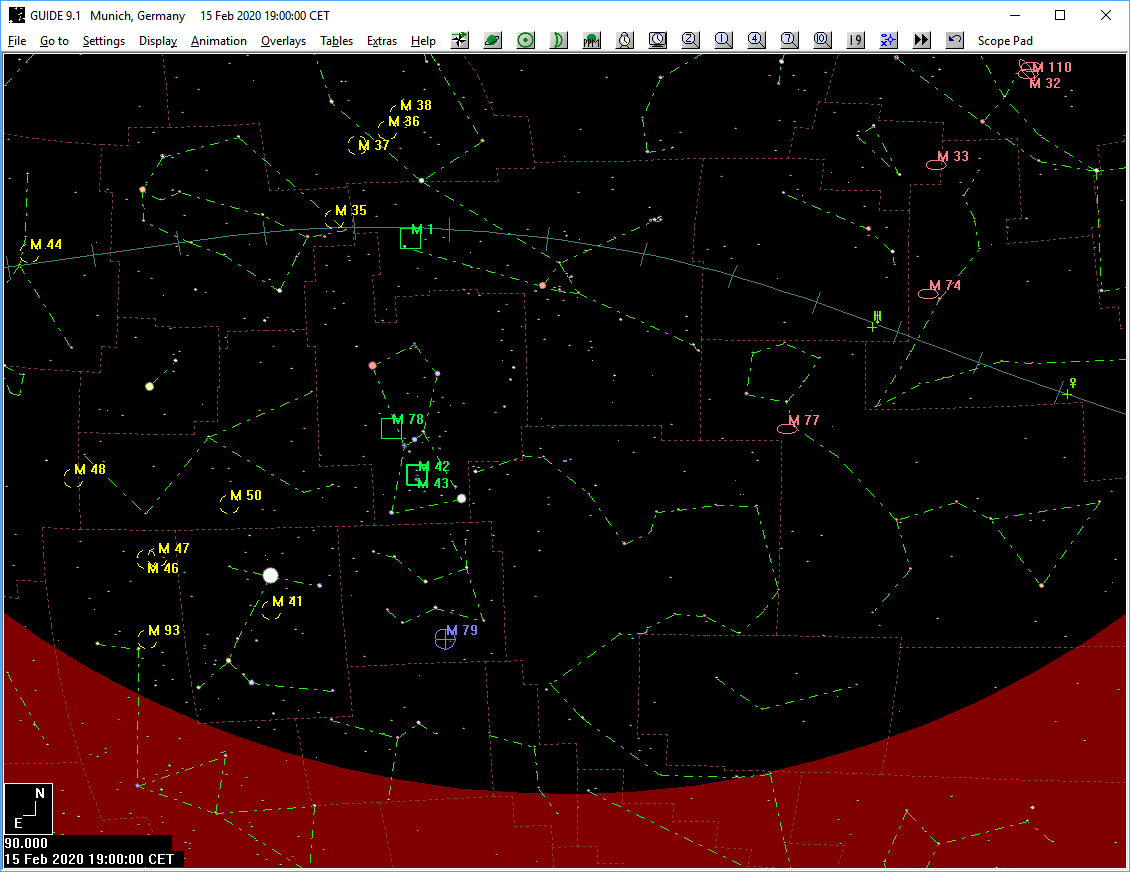
Task: Click the N/E compass indicator box
Action: [x=28, y=809]
